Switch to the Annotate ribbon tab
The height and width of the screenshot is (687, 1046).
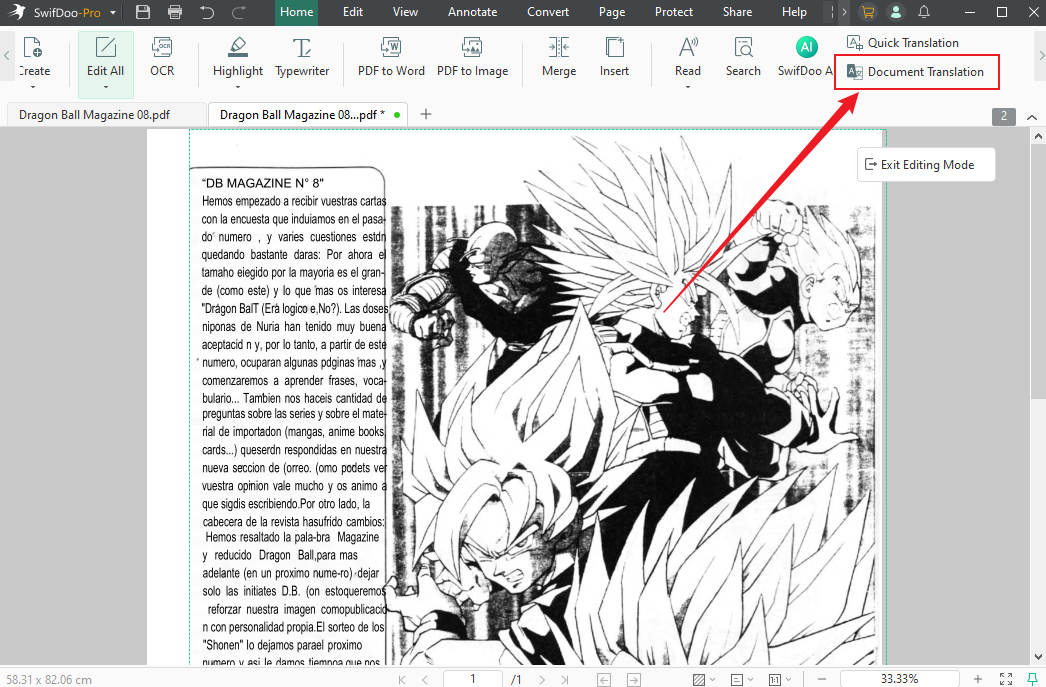[x=472, y=12]
